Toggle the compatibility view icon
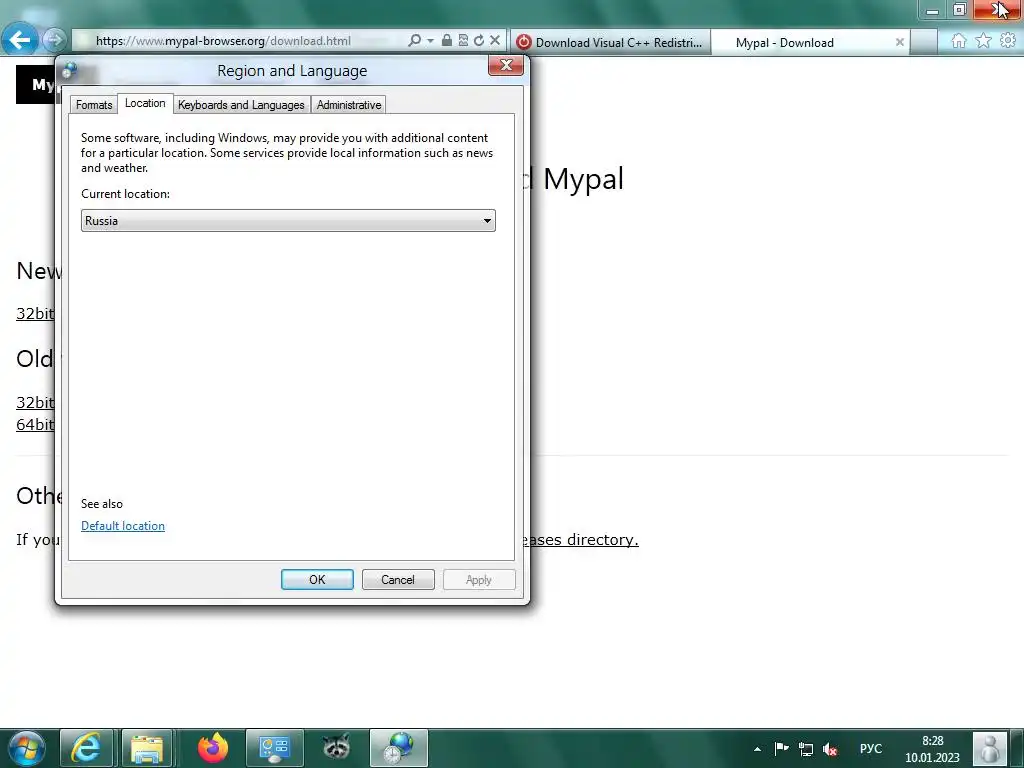The height and width of the screenshot is (768, 1024). (x=463, y=40)
